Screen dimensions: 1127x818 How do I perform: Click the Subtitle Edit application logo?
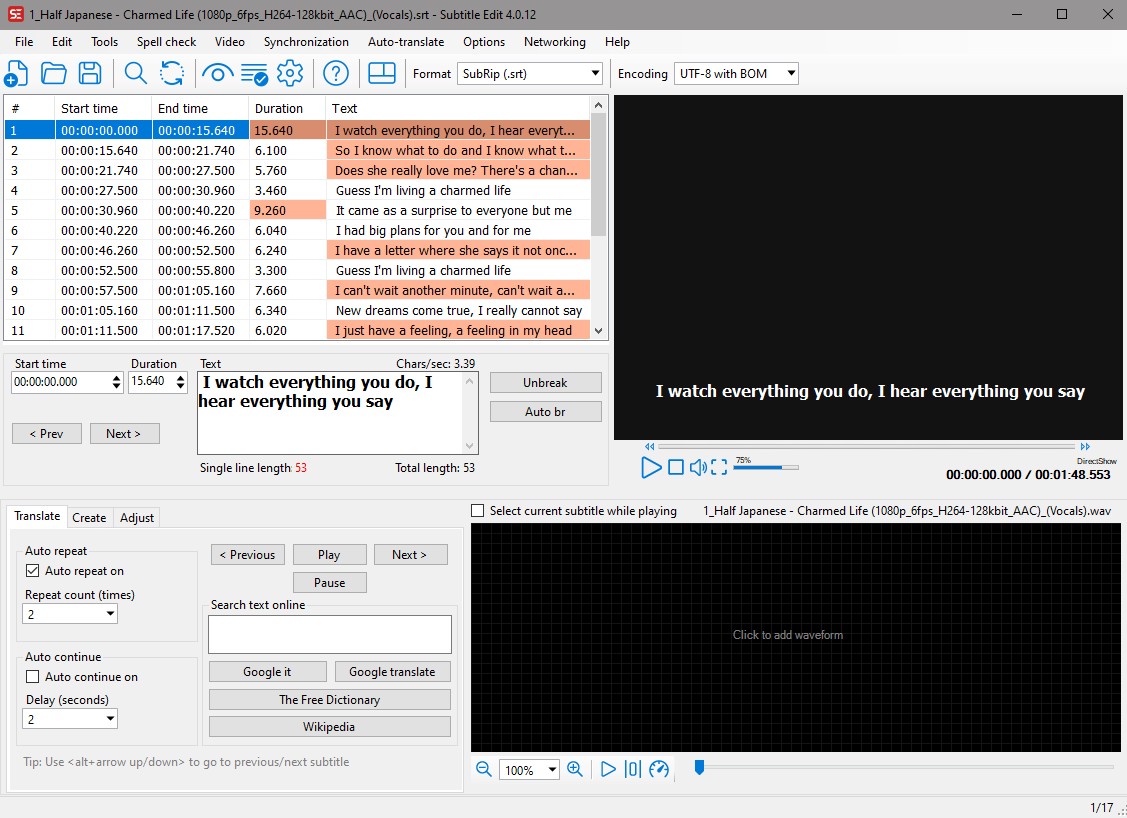[x=15, y=14]
